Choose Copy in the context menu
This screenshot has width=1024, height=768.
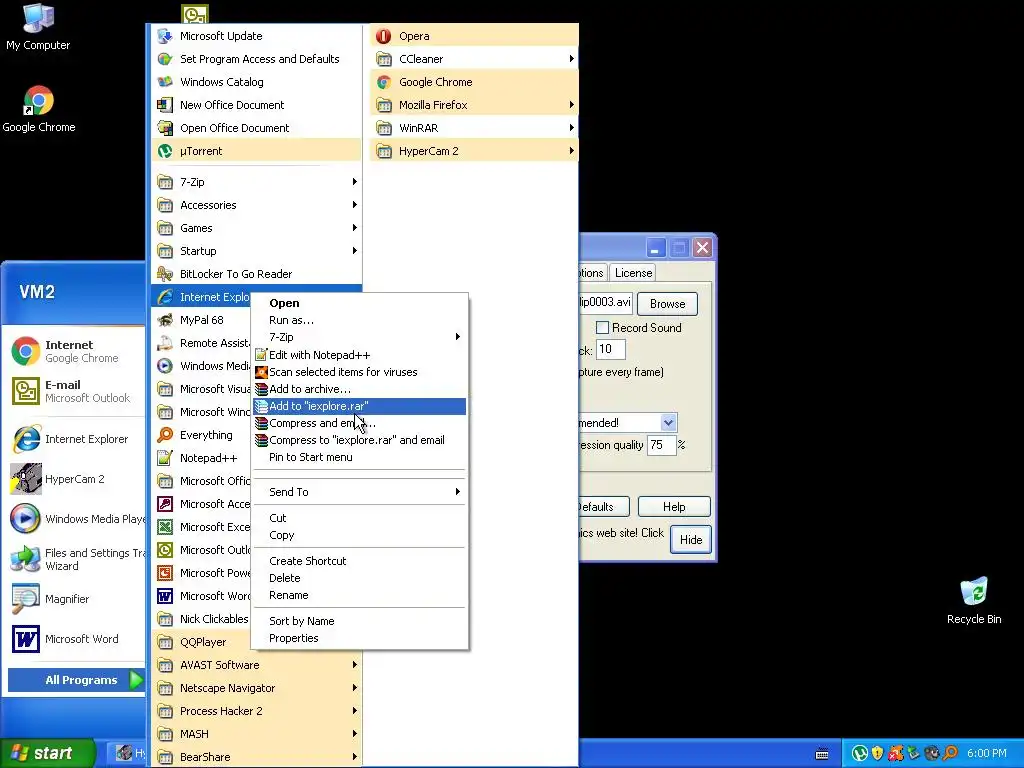(x=359, y=535)
